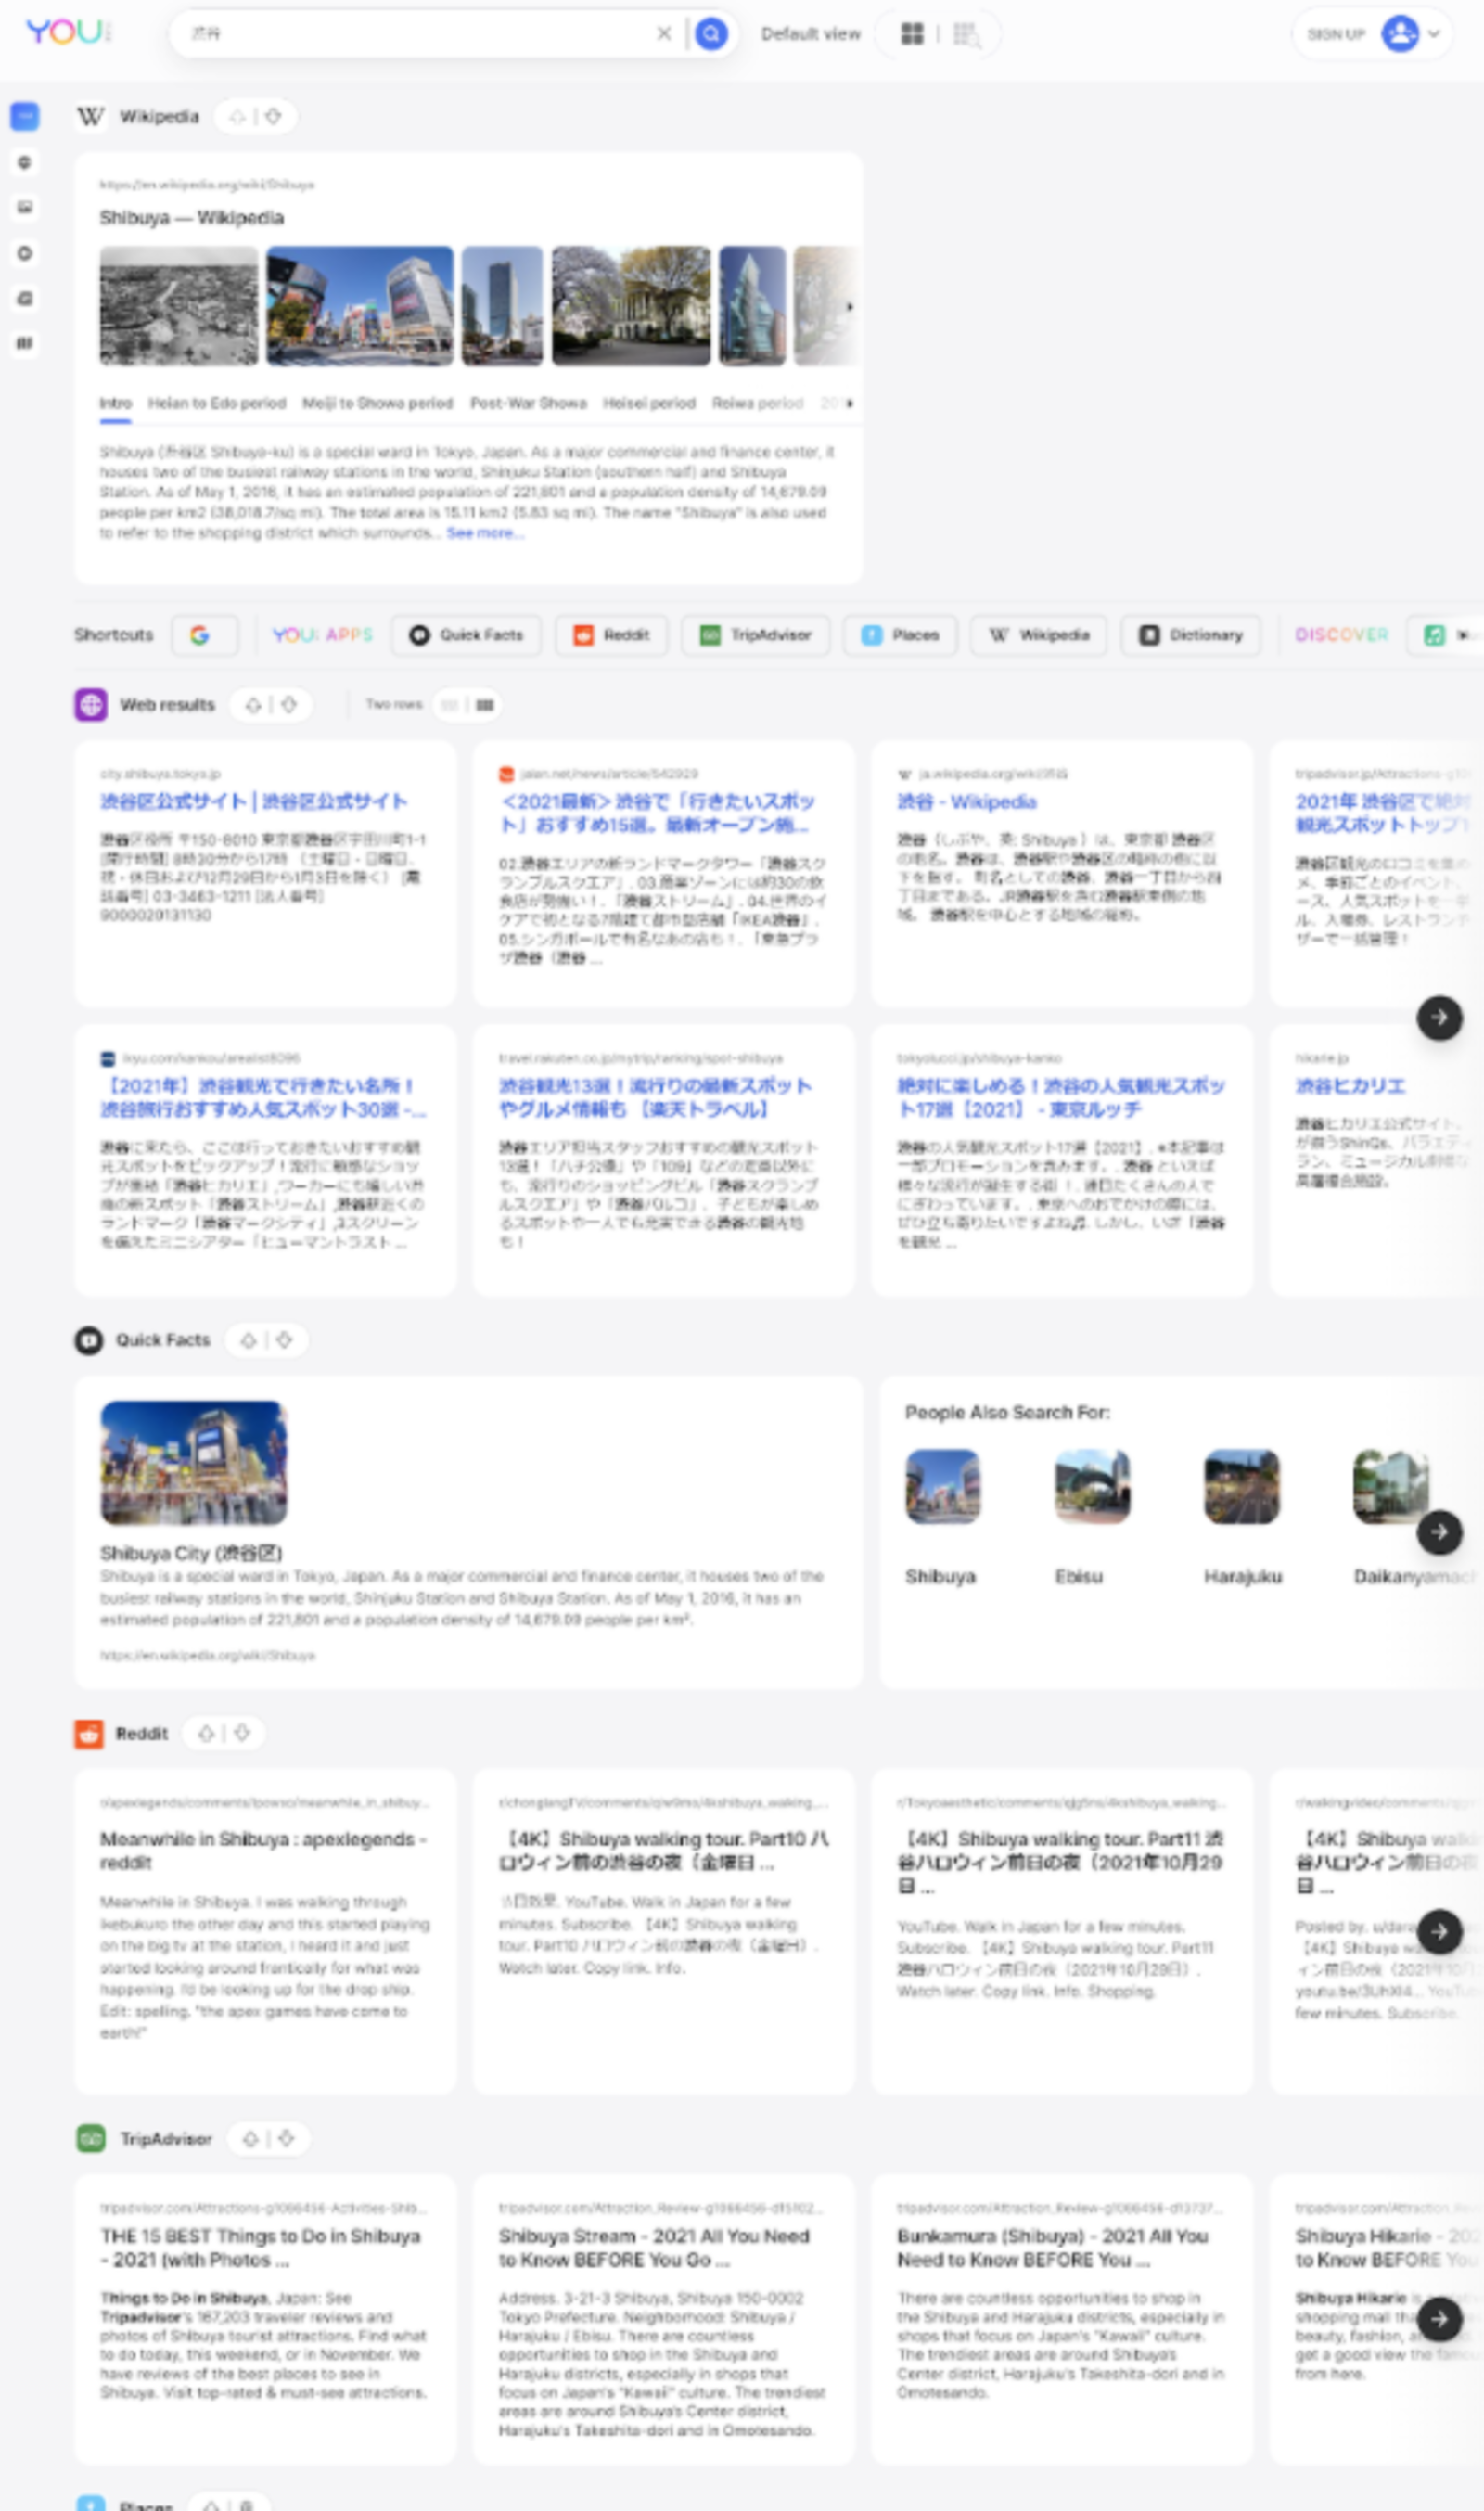Toggle Web results to two rows layout

click(485, 705)
